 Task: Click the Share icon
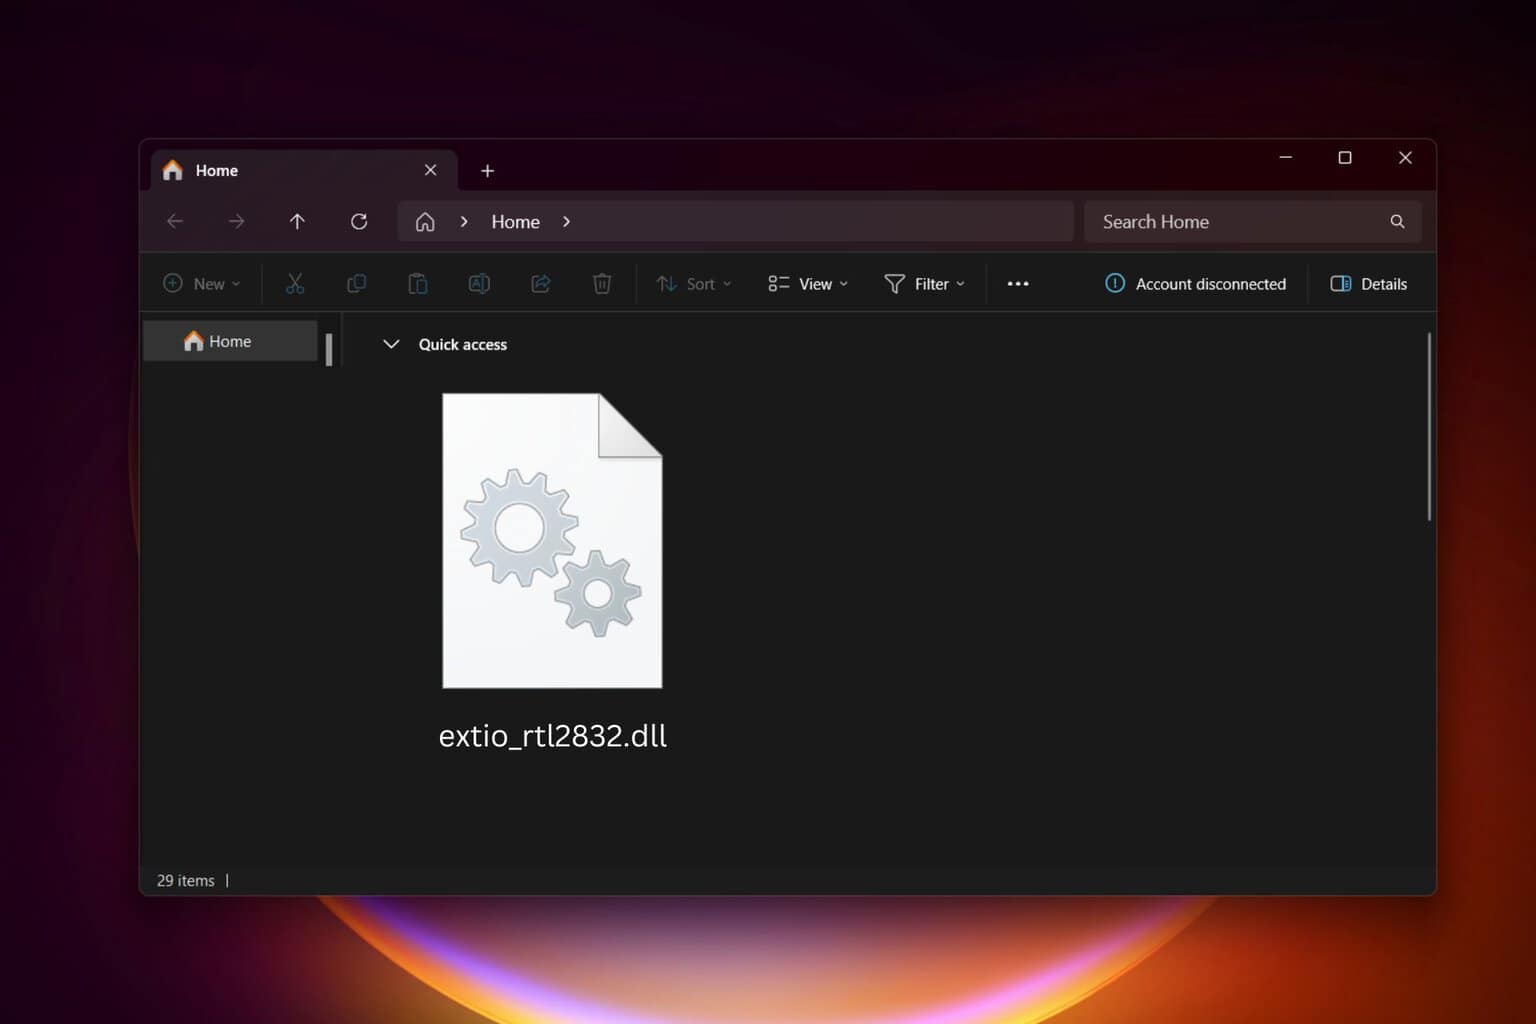[541, 284]
